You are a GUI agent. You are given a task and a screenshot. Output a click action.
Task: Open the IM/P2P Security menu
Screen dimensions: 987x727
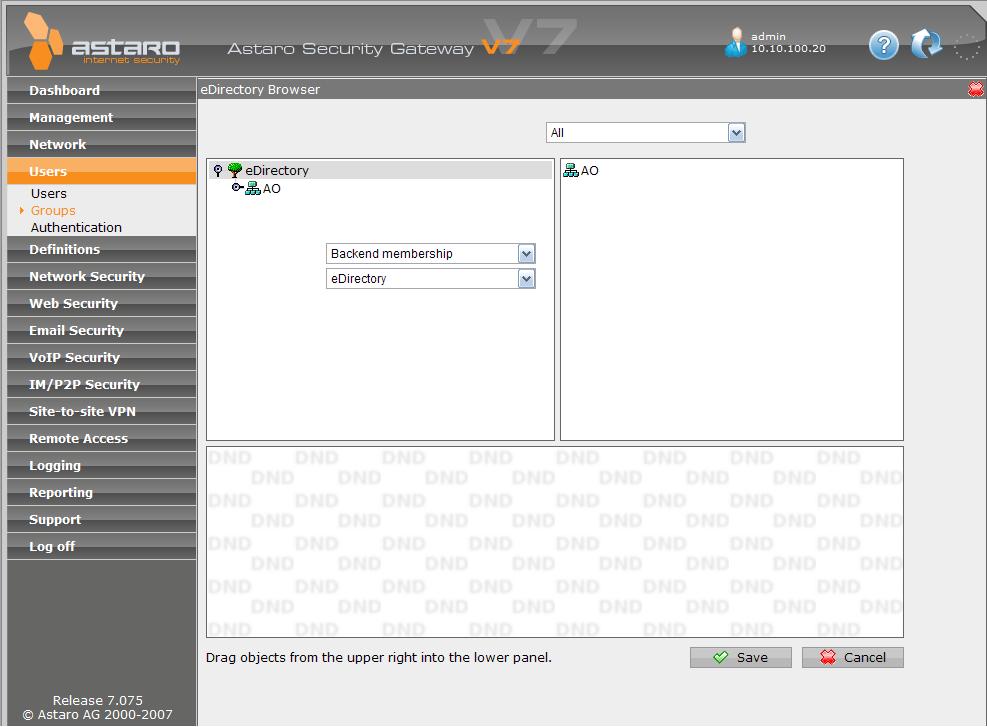(x=102, y=385)
